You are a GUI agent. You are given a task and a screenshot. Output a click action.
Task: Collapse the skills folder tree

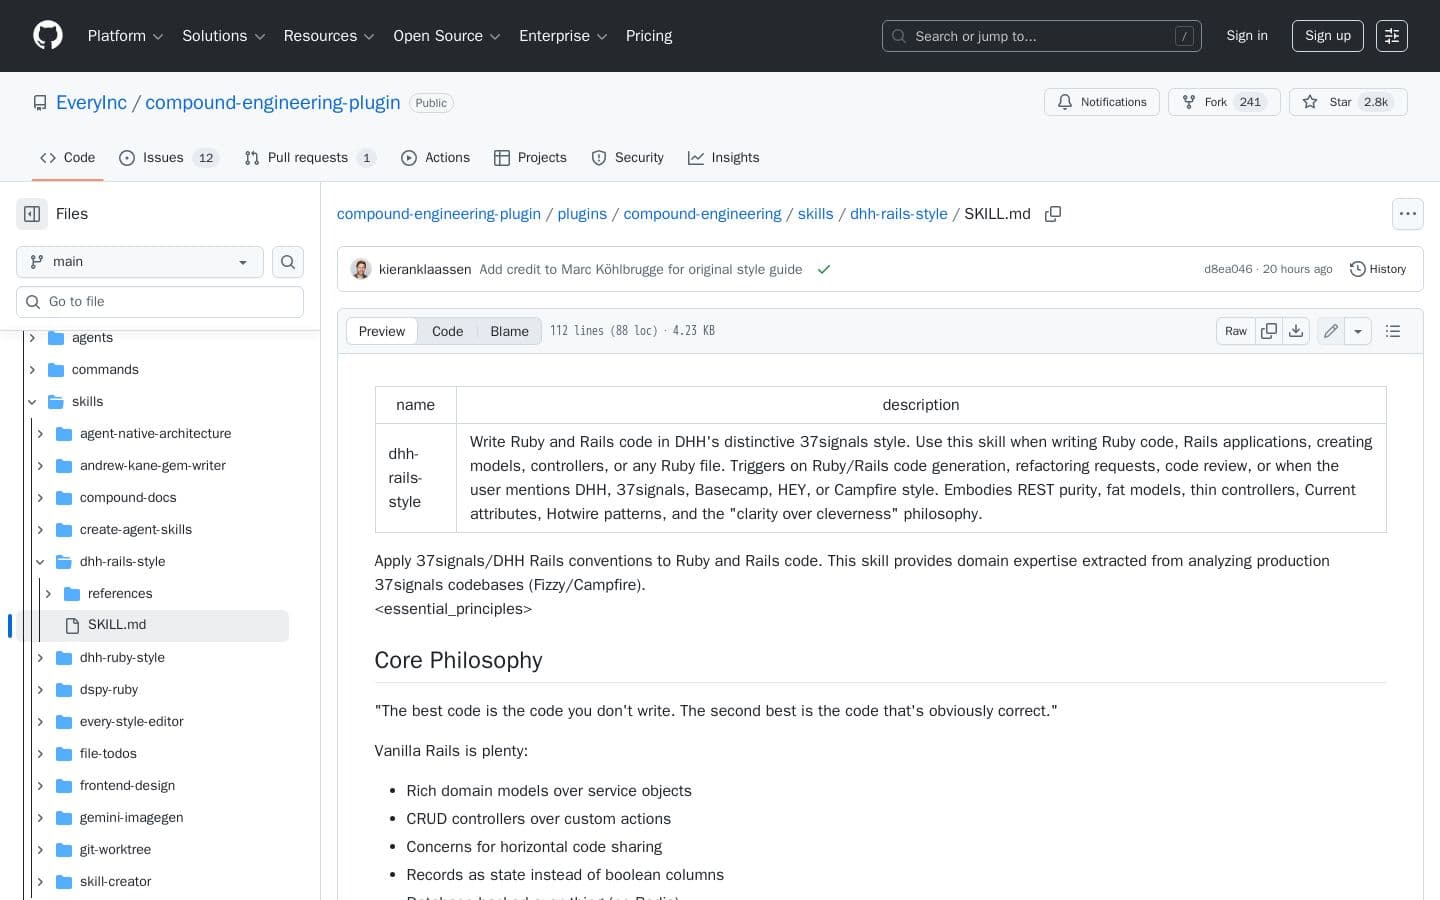(32, 401)
